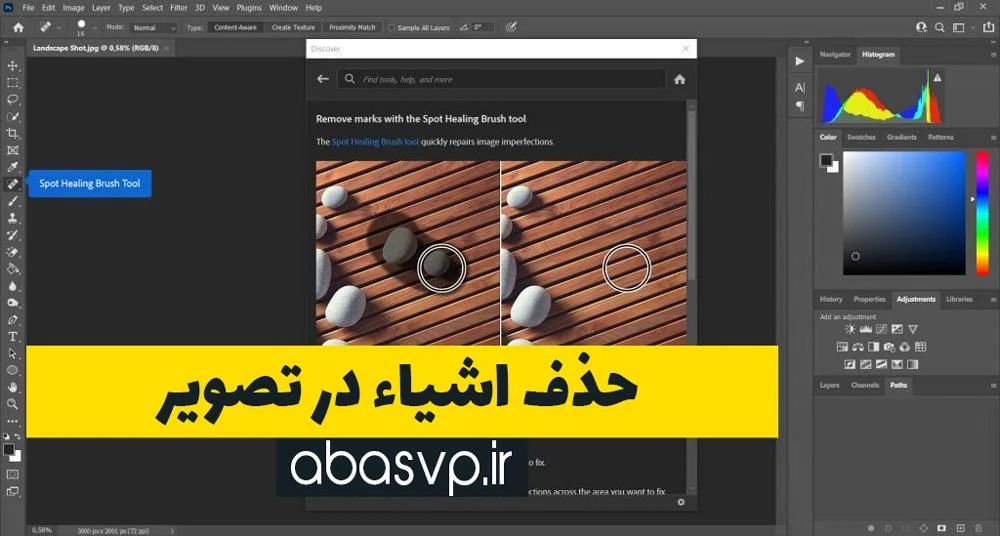Image resolution: width=1000 pixels, height=536 pixels.
Task: Select the Frame tool
Action: click(x=12, y=151)
